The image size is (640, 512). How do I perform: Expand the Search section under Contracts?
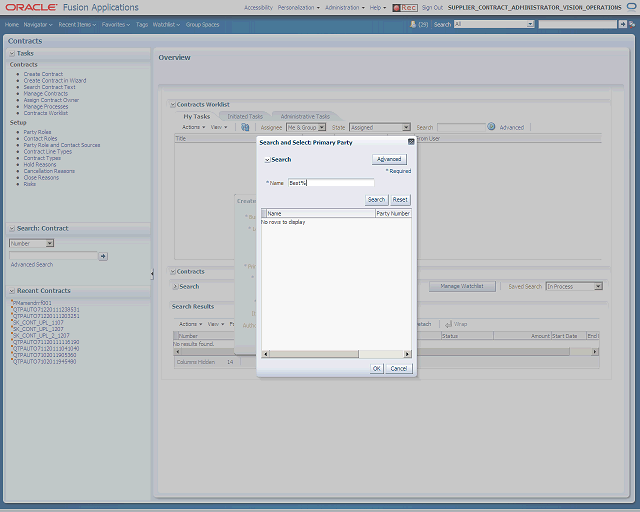pos(176,287)
